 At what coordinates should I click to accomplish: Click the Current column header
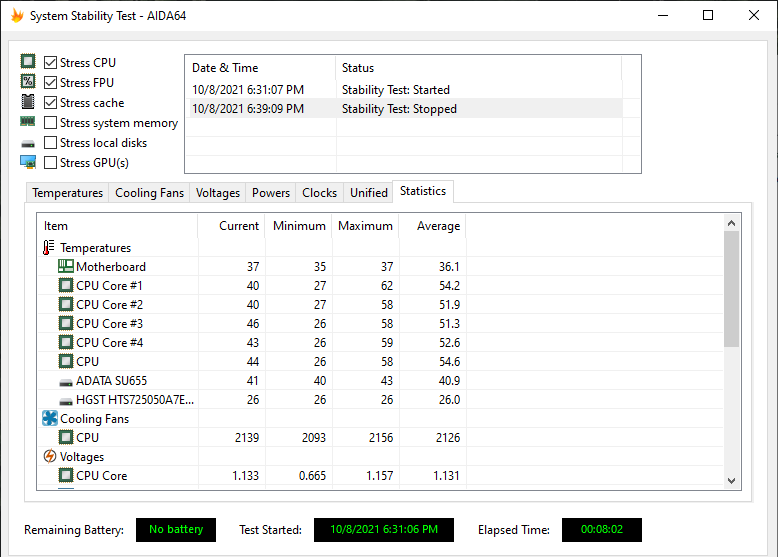231,226
